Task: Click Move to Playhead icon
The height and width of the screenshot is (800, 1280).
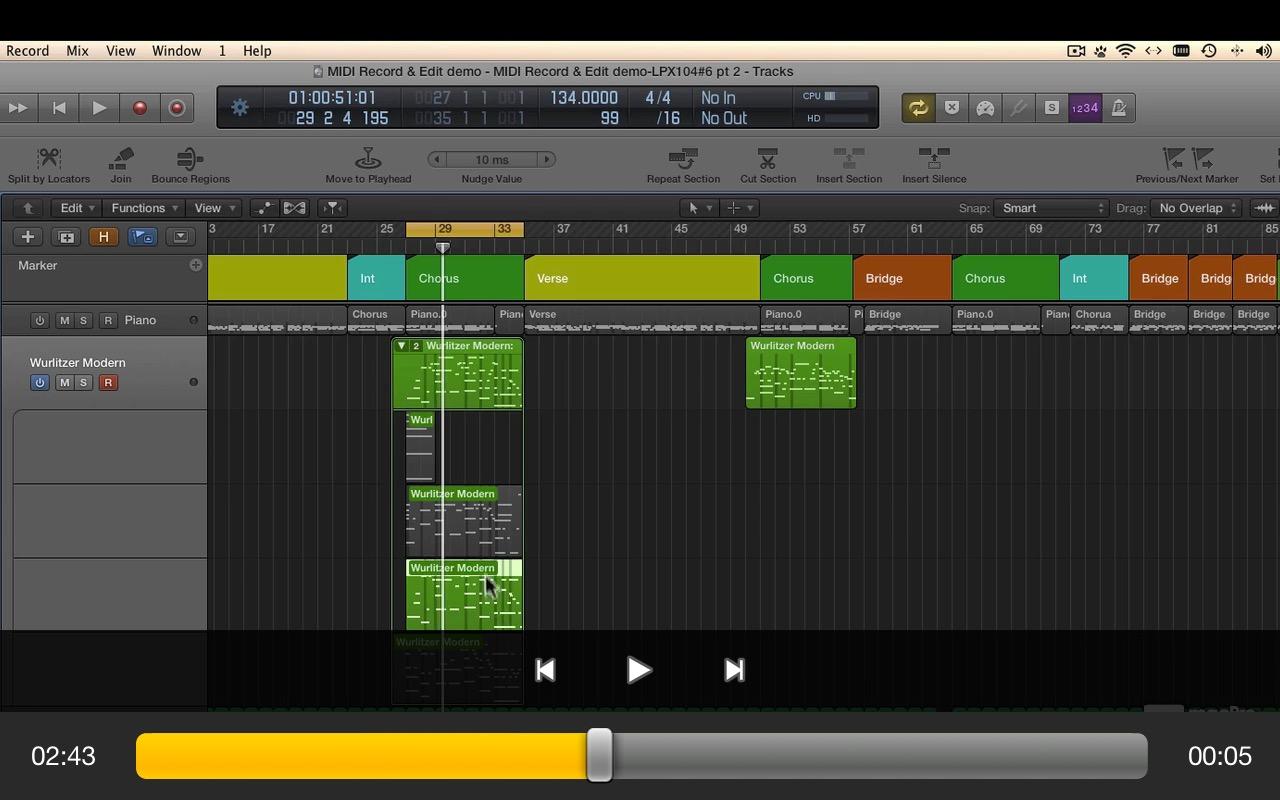Action: (368, 159)
